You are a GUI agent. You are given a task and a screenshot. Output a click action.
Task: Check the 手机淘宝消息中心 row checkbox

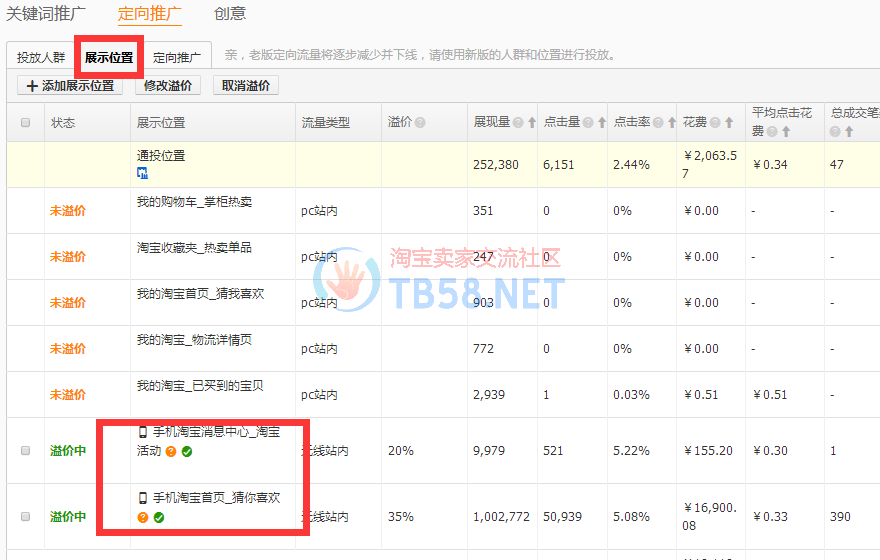click(x=26, y=451)
